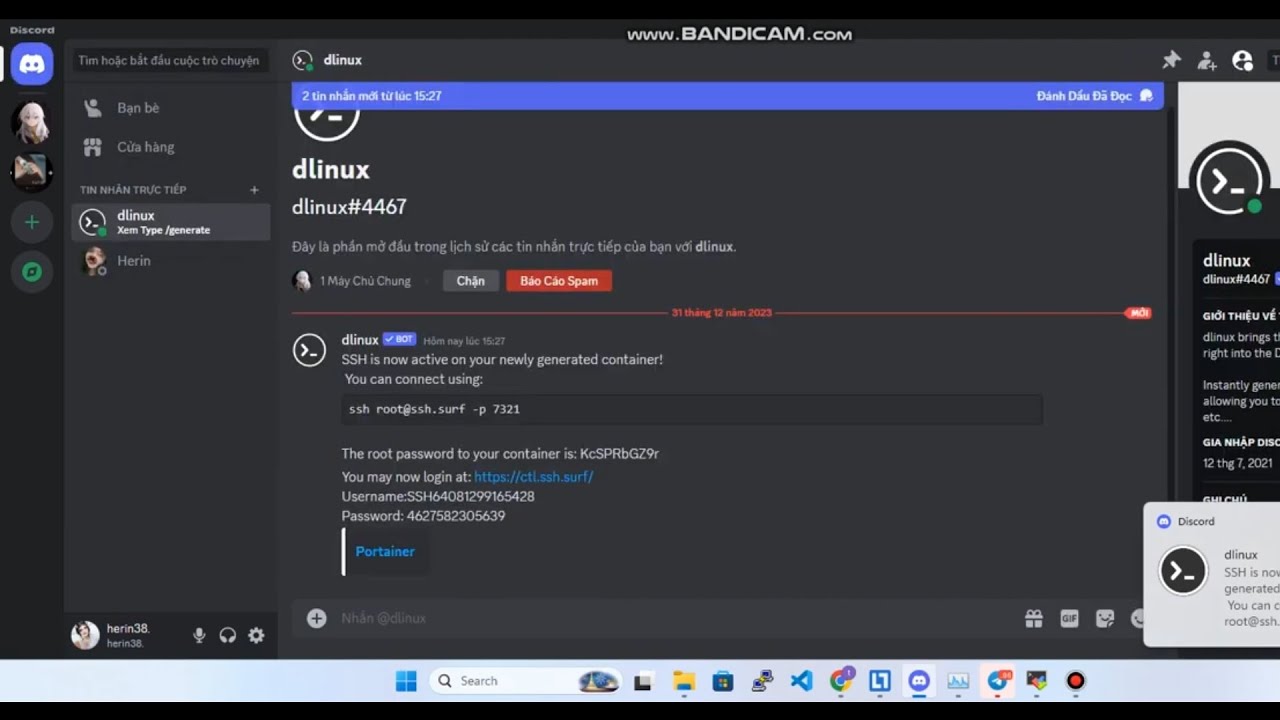Image resolution: width=1280 pixels, height=720 pixels.
Task: Click the Password: 4627582305639 line
Action: (423, 516)
